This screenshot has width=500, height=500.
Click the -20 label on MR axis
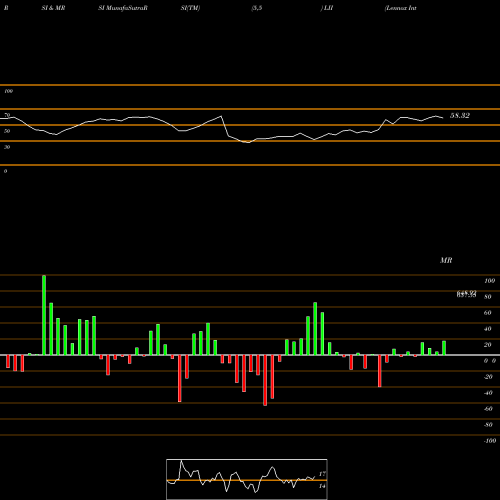click(488, 377)
